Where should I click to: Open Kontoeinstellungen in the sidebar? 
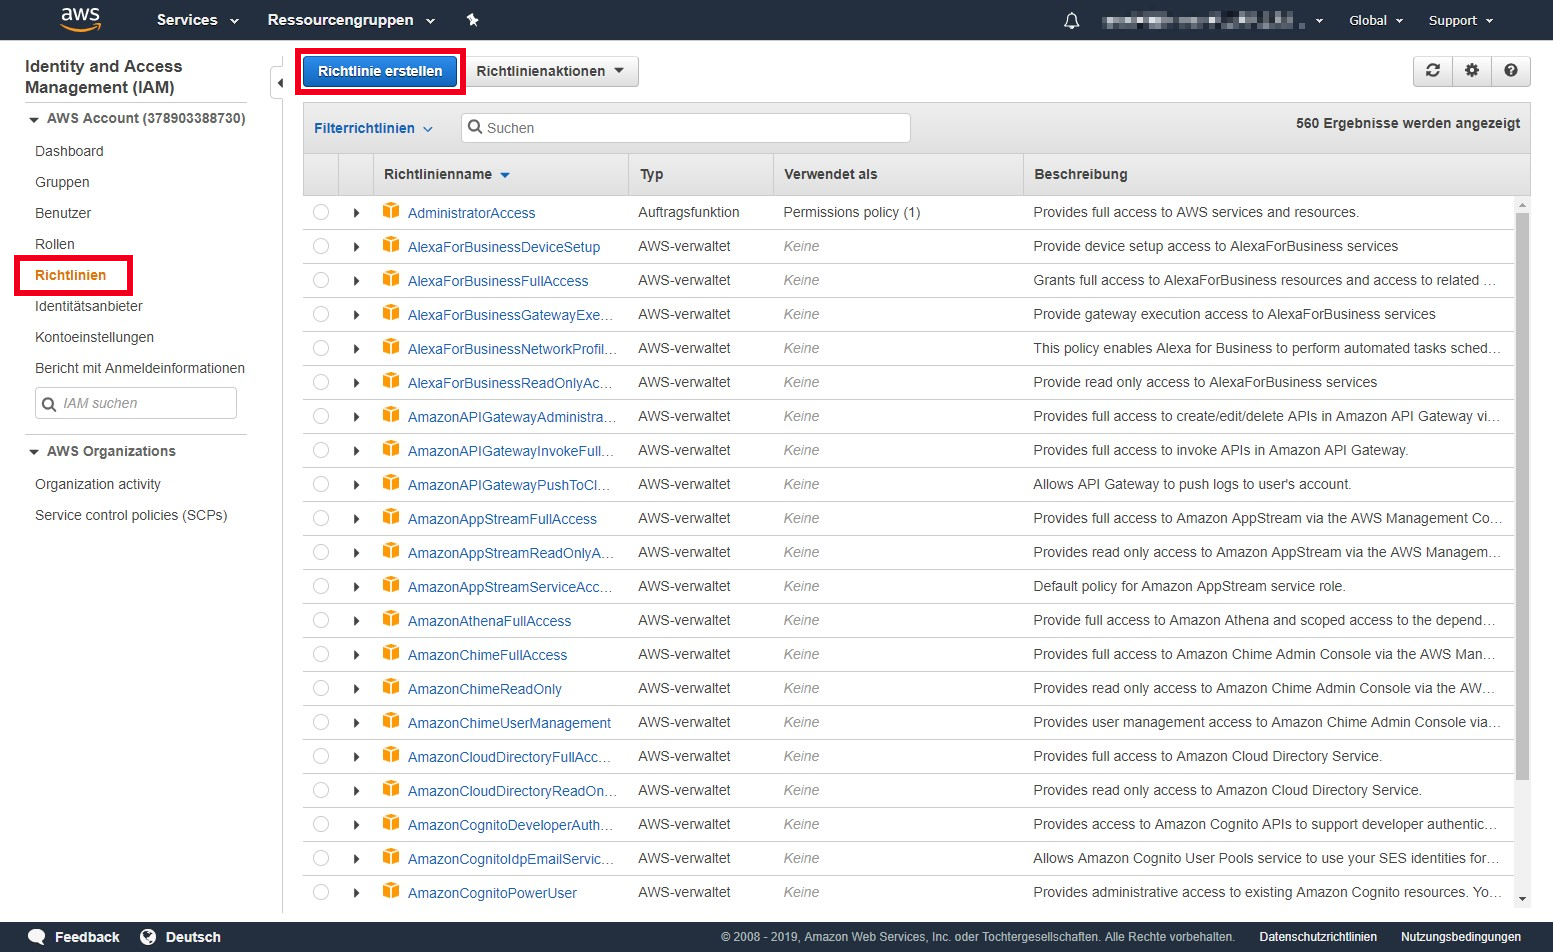click(x=94, y=337)
